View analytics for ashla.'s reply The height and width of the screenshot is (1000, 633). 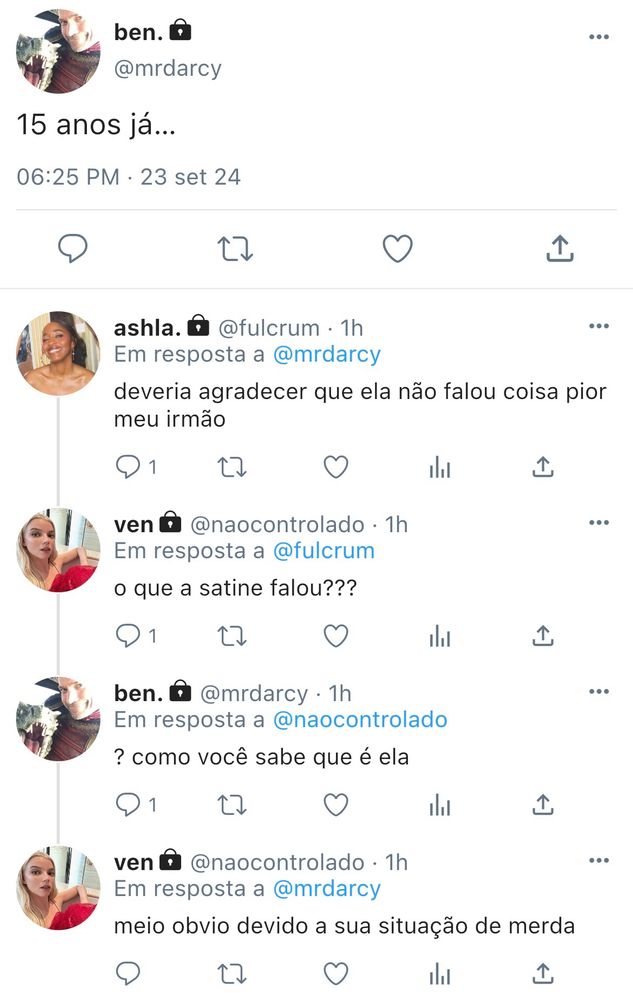(440, 467)
